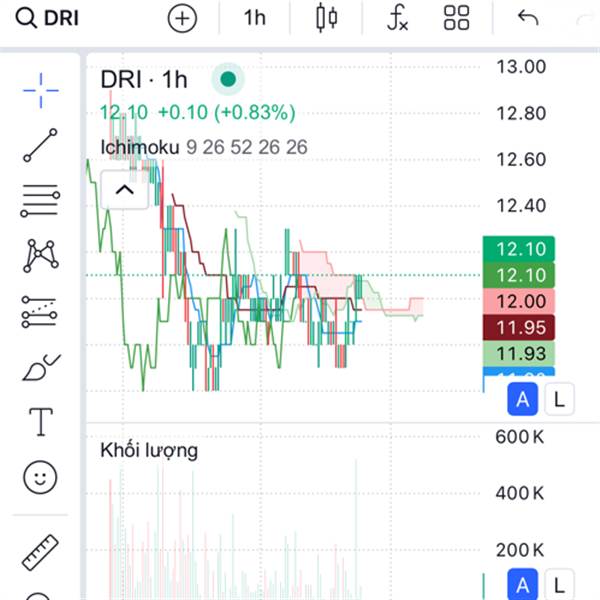This screenshot has width=600, height=600.
Task: Click the DRI · 1h chart title
Action: point(144,80)
